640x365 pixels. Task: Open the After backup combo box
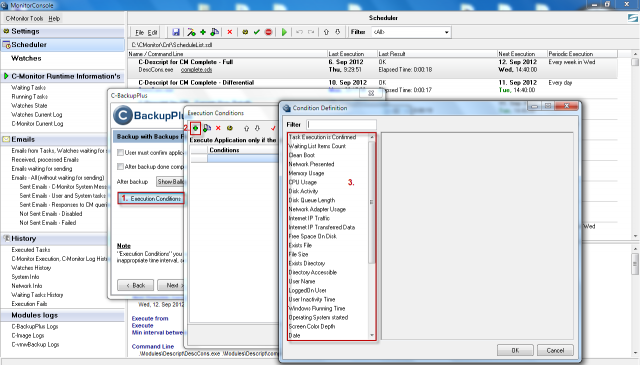171,182
